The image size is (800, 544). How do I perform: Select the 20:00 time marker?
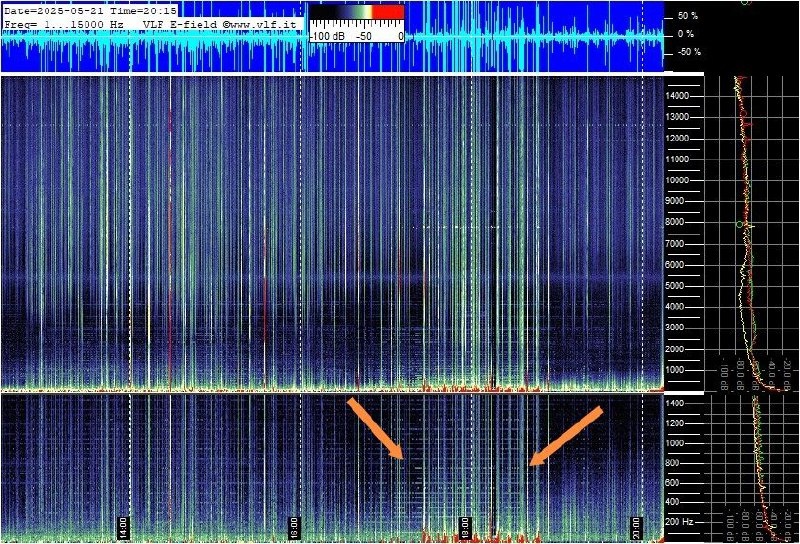(636, 528)
